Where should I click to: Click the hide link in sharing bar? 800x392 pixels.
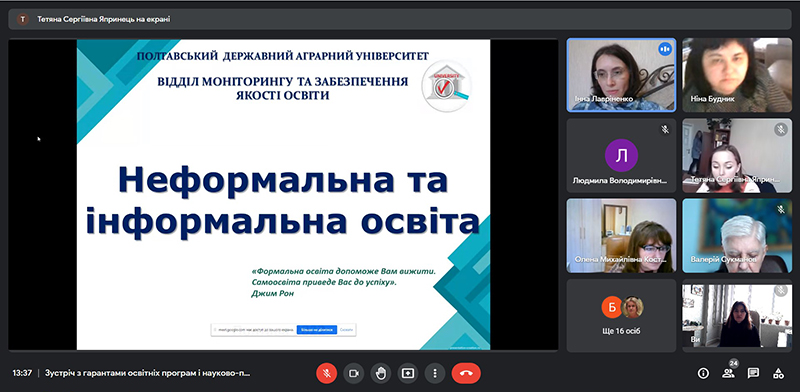click(x=346, y=330)
